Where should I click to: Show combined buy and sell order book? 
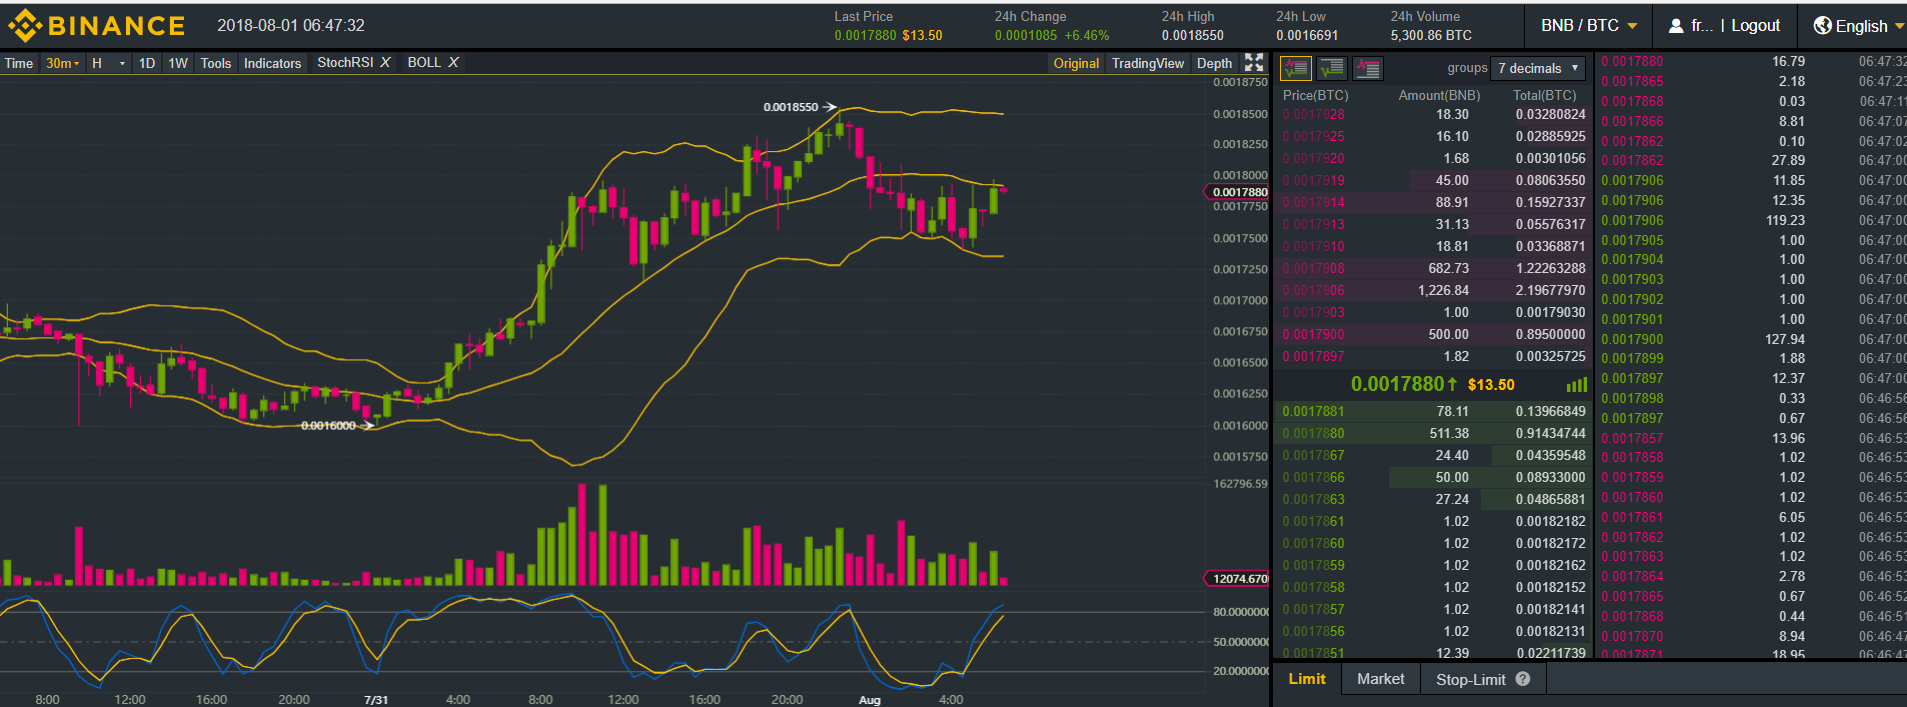click(x=1295, y=68)
